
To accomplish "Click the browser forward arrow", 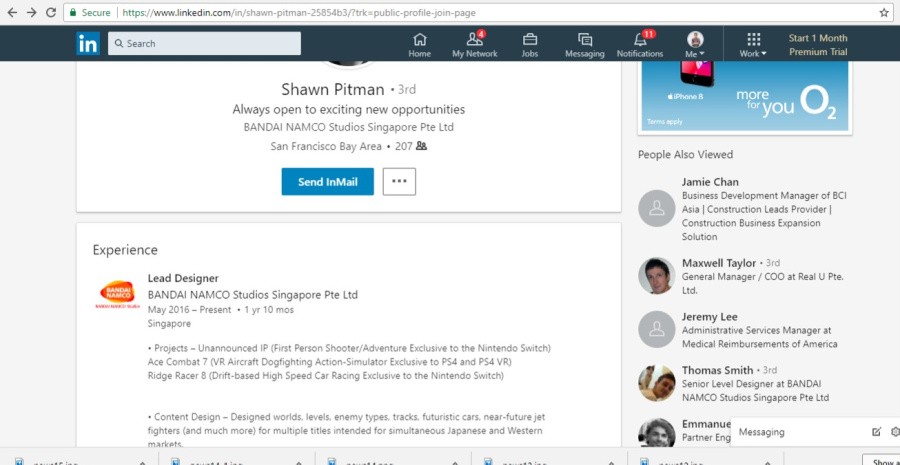I will [x=32, y=12].
